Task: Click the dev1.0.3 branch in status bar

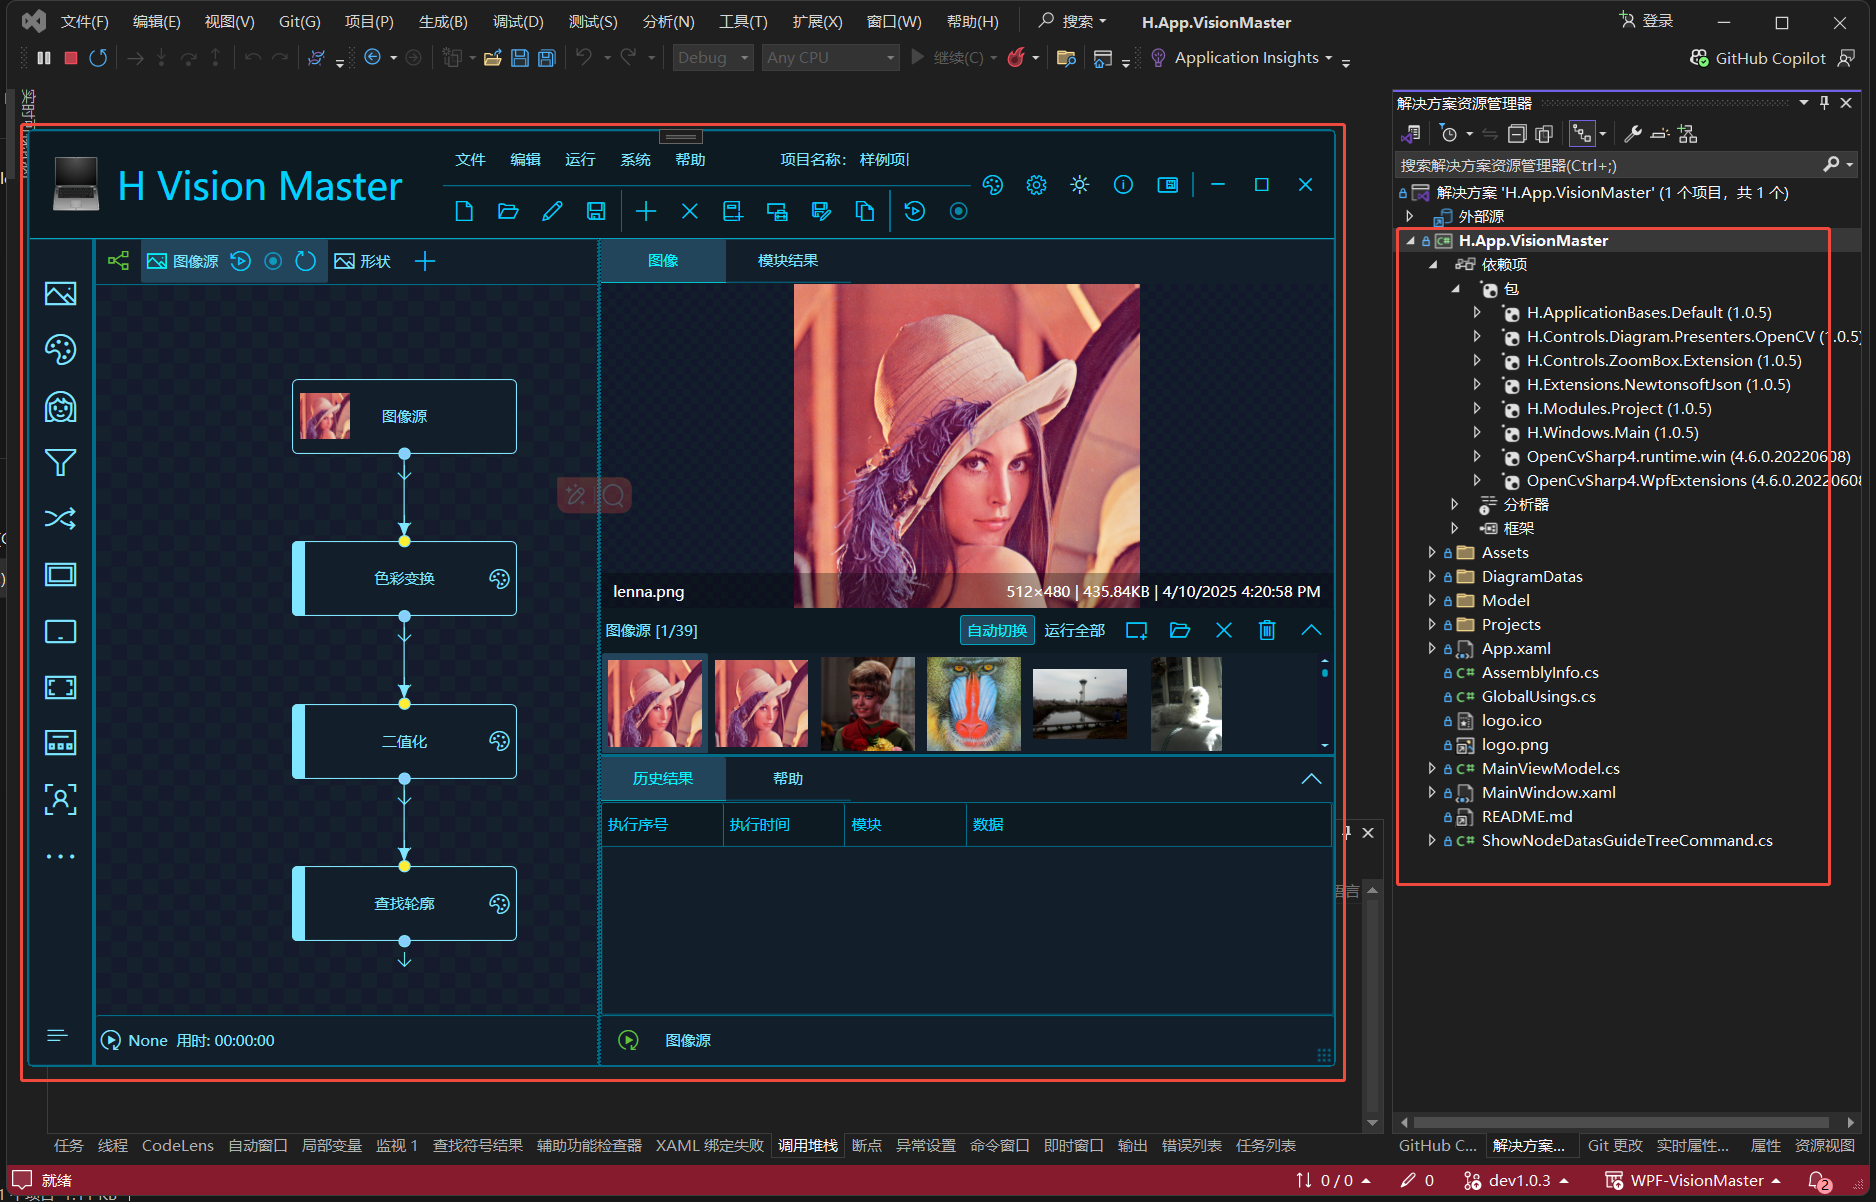Action: (x=1515, y=1181)
